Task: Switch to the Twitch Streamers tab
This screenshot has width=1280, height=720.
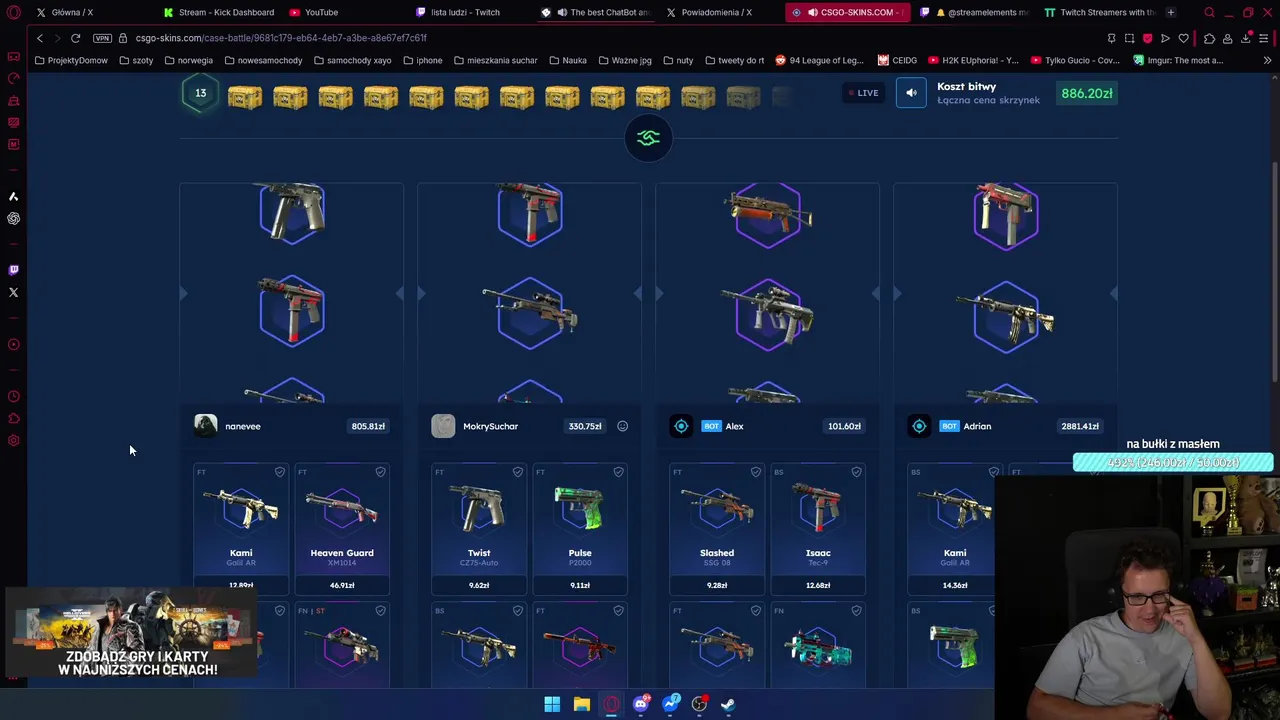Action: [x=1098, y=12]
